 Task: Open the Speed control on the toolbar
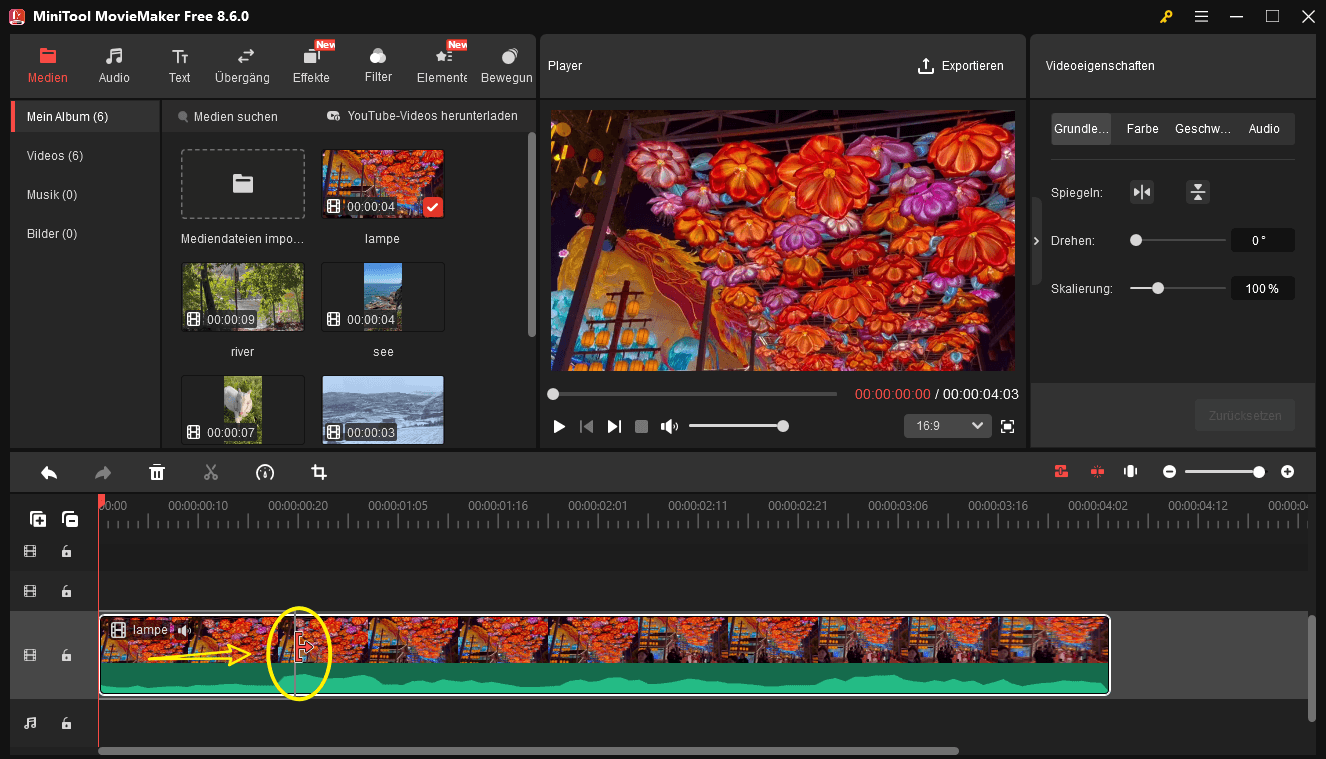point(265,472)
